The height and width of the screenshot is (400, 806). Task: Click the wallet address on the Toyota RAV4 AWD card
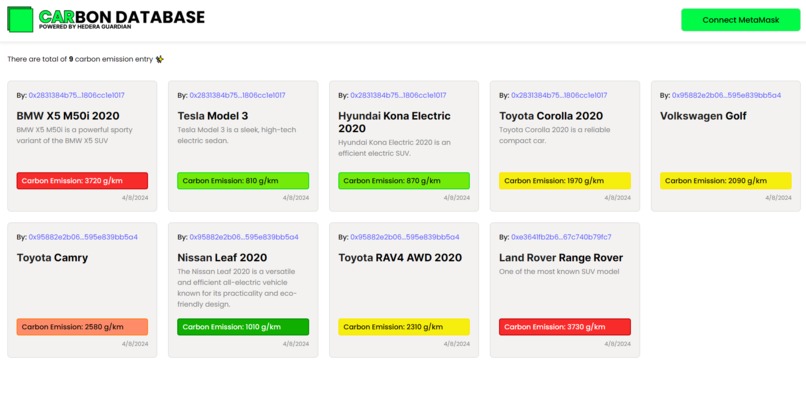405,237
